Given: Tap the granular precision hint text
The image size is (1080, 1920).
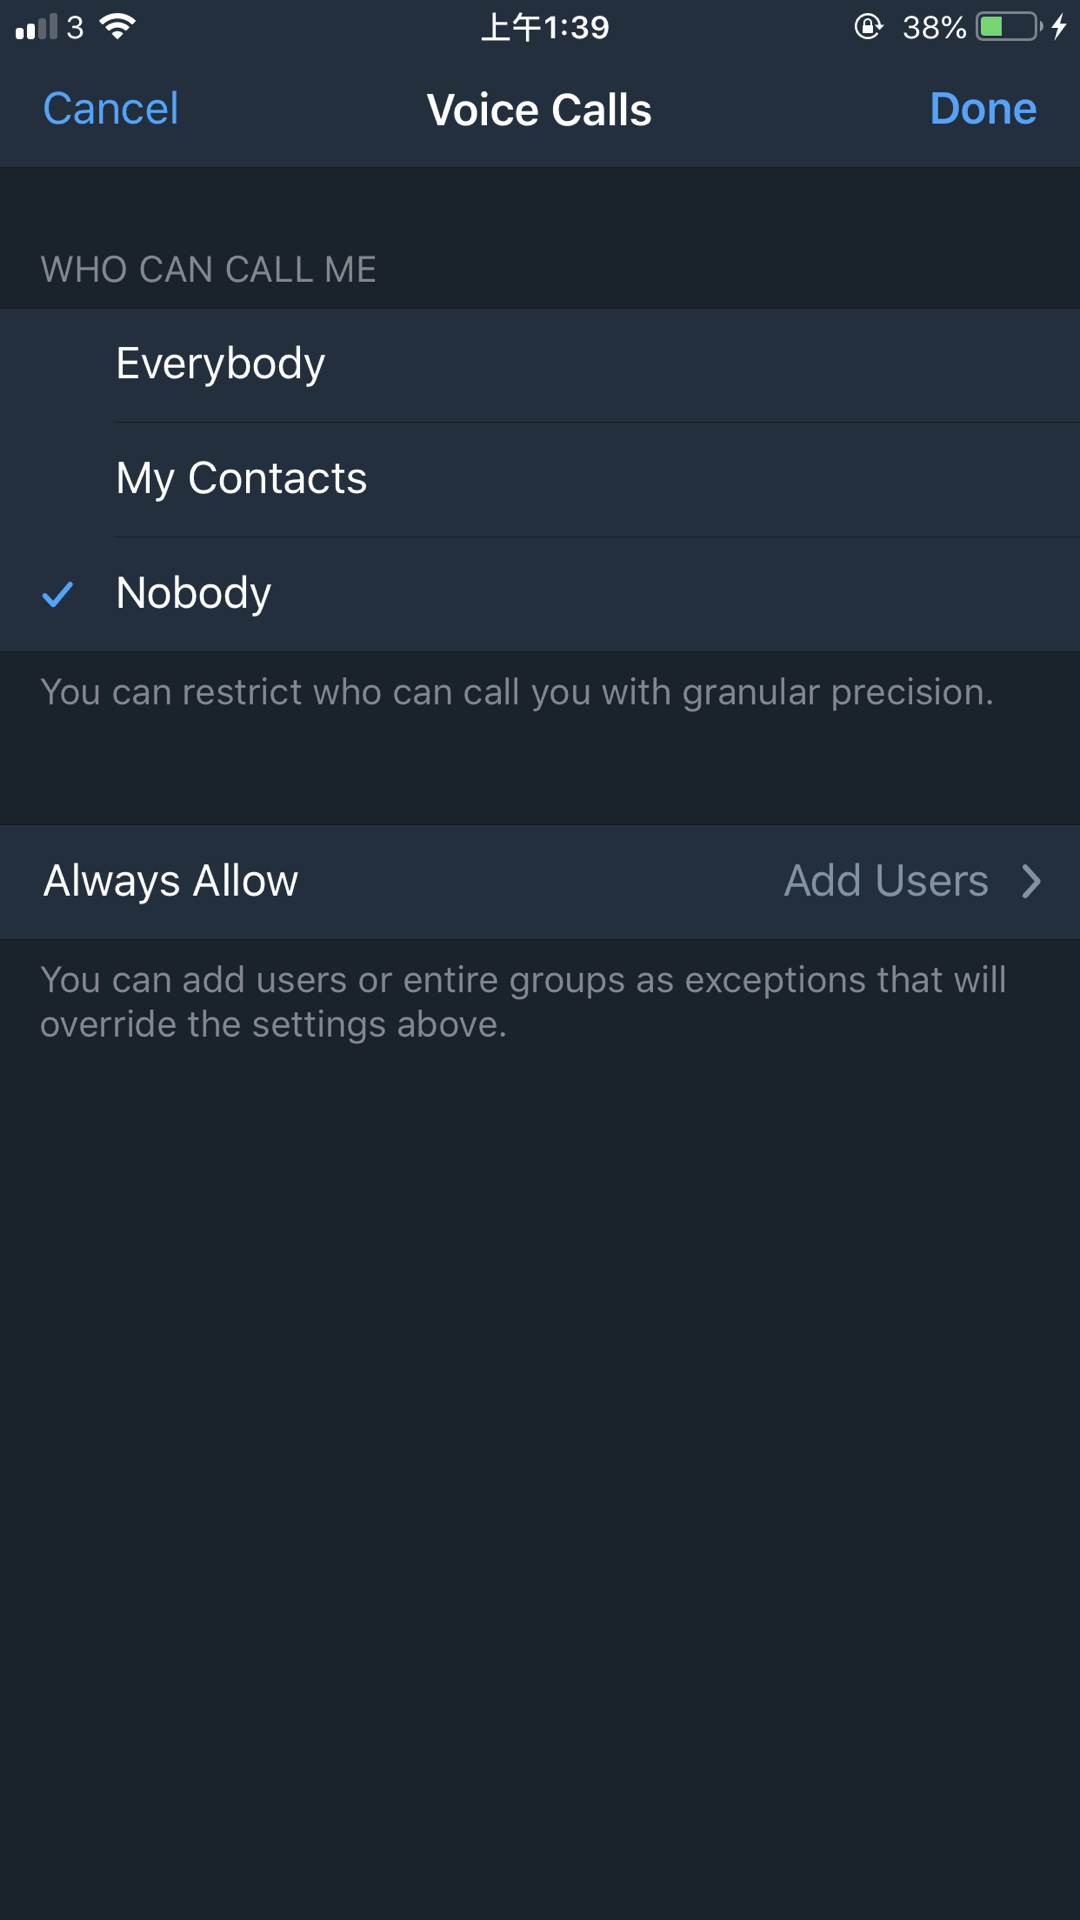Looking at the screenshot, I should (x=517, y=692).
